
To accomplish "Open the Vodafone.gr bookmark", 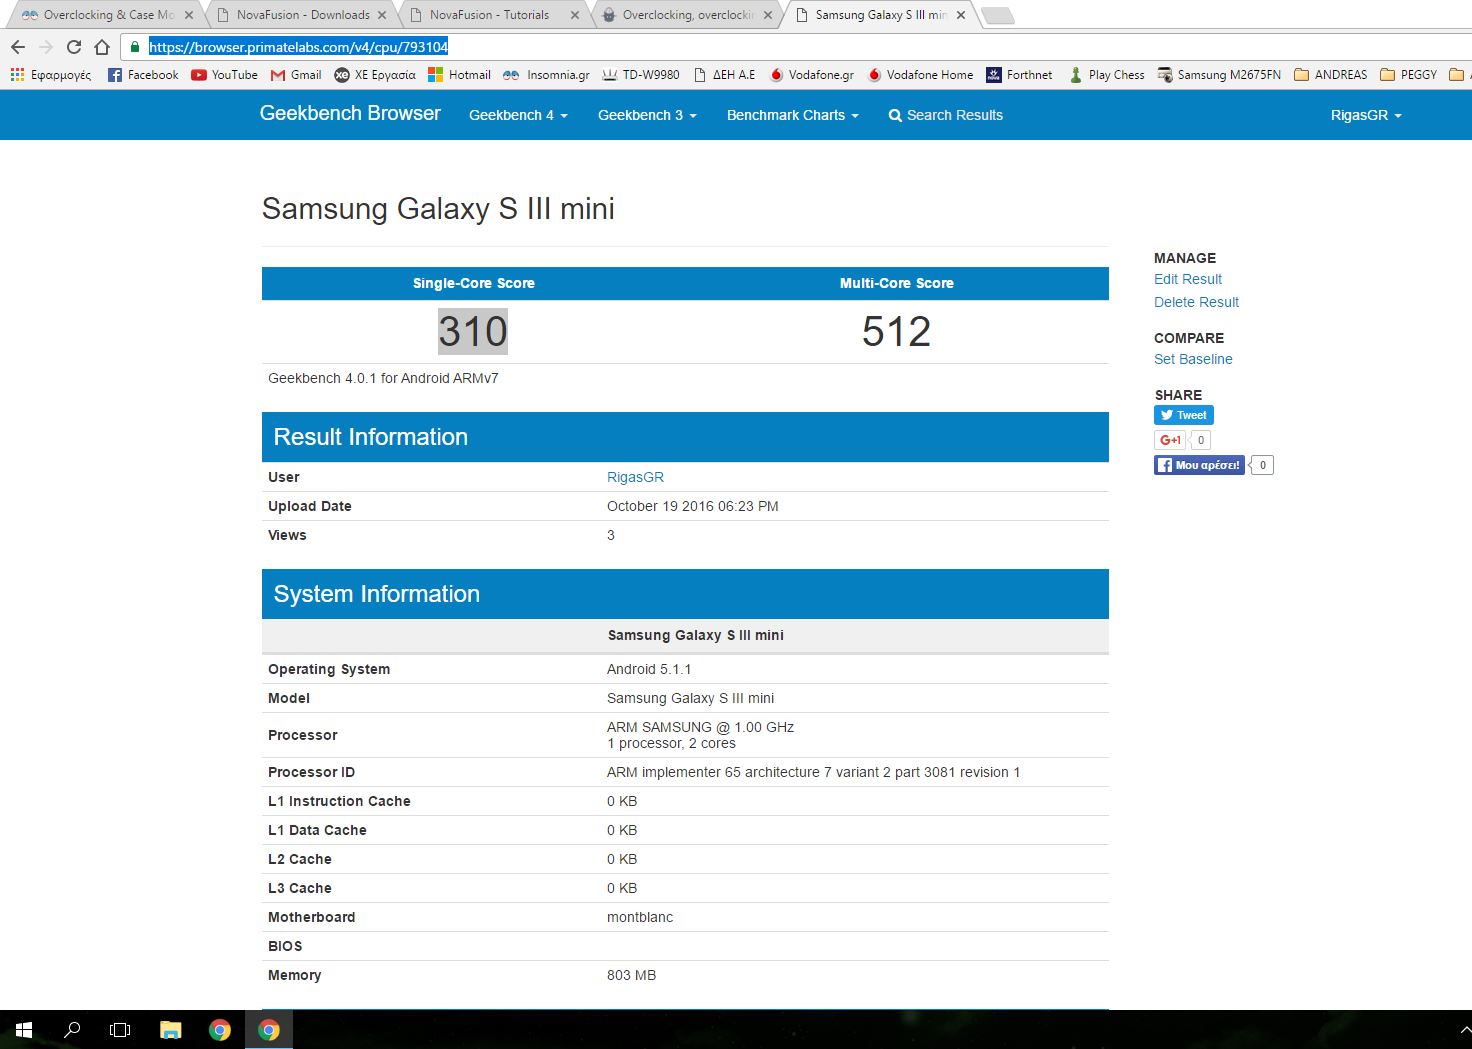I will click(x=811, y=75).
